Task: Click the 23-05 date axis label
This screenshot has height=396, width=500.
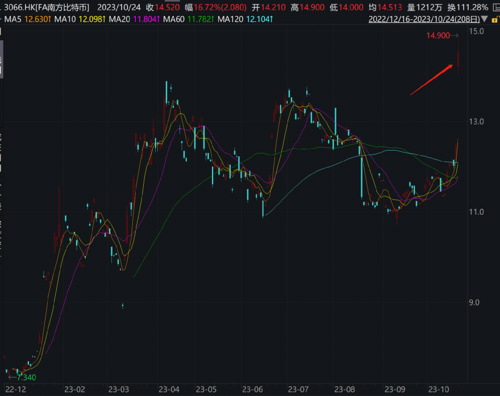Action: pos(206,389)
